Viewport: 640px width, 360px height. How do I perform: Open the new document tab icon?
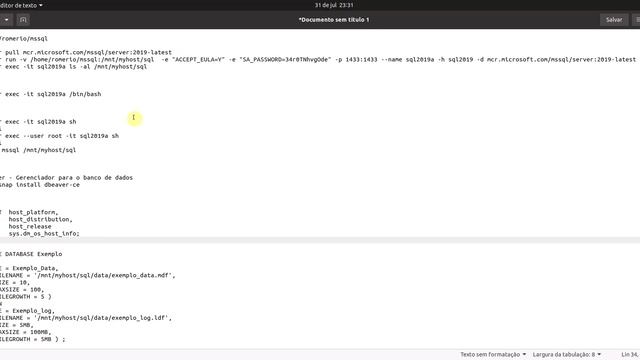[23, 20]
